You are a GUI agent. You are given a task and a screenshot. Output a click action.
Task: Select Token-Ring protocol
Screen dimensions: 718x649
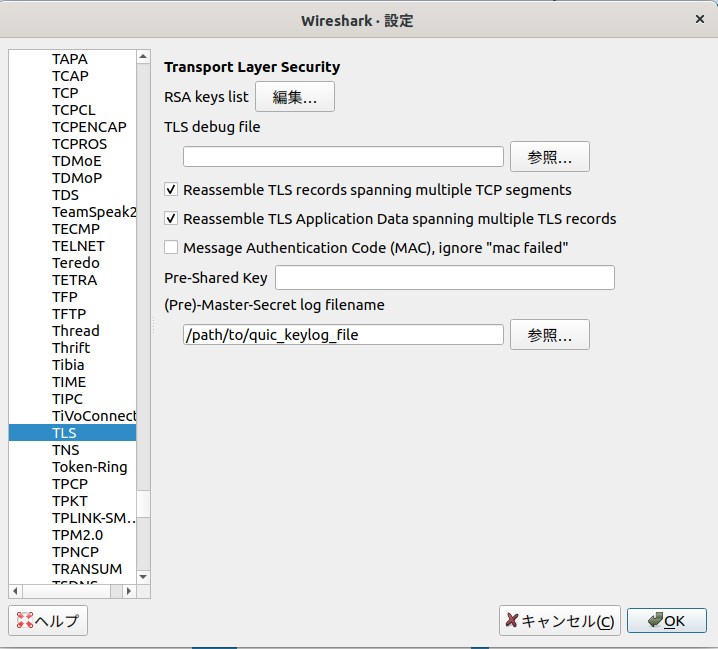[x=90, y=467]
